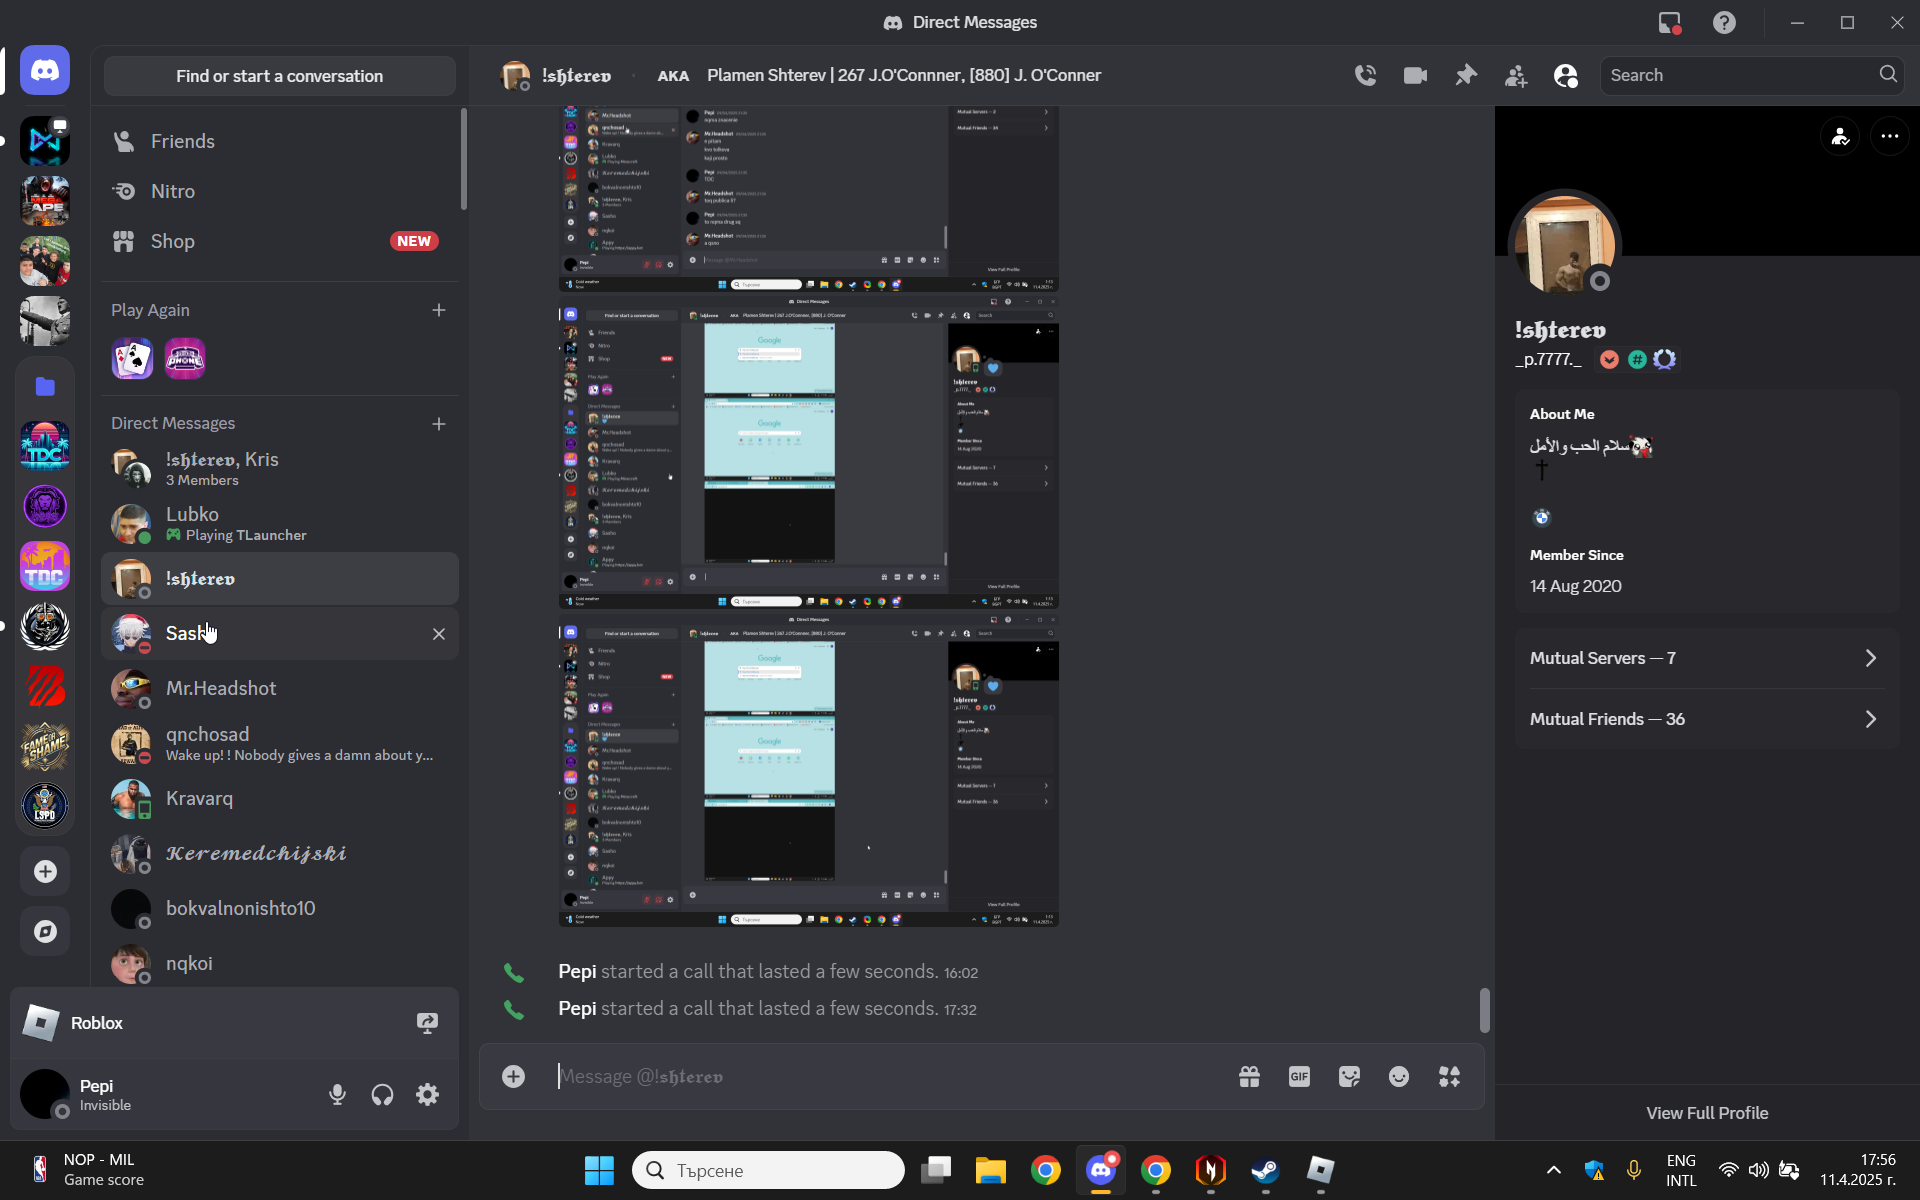Open pinned messages
Viewport: 1920px width, 1200px height.
pos(1466,75)
